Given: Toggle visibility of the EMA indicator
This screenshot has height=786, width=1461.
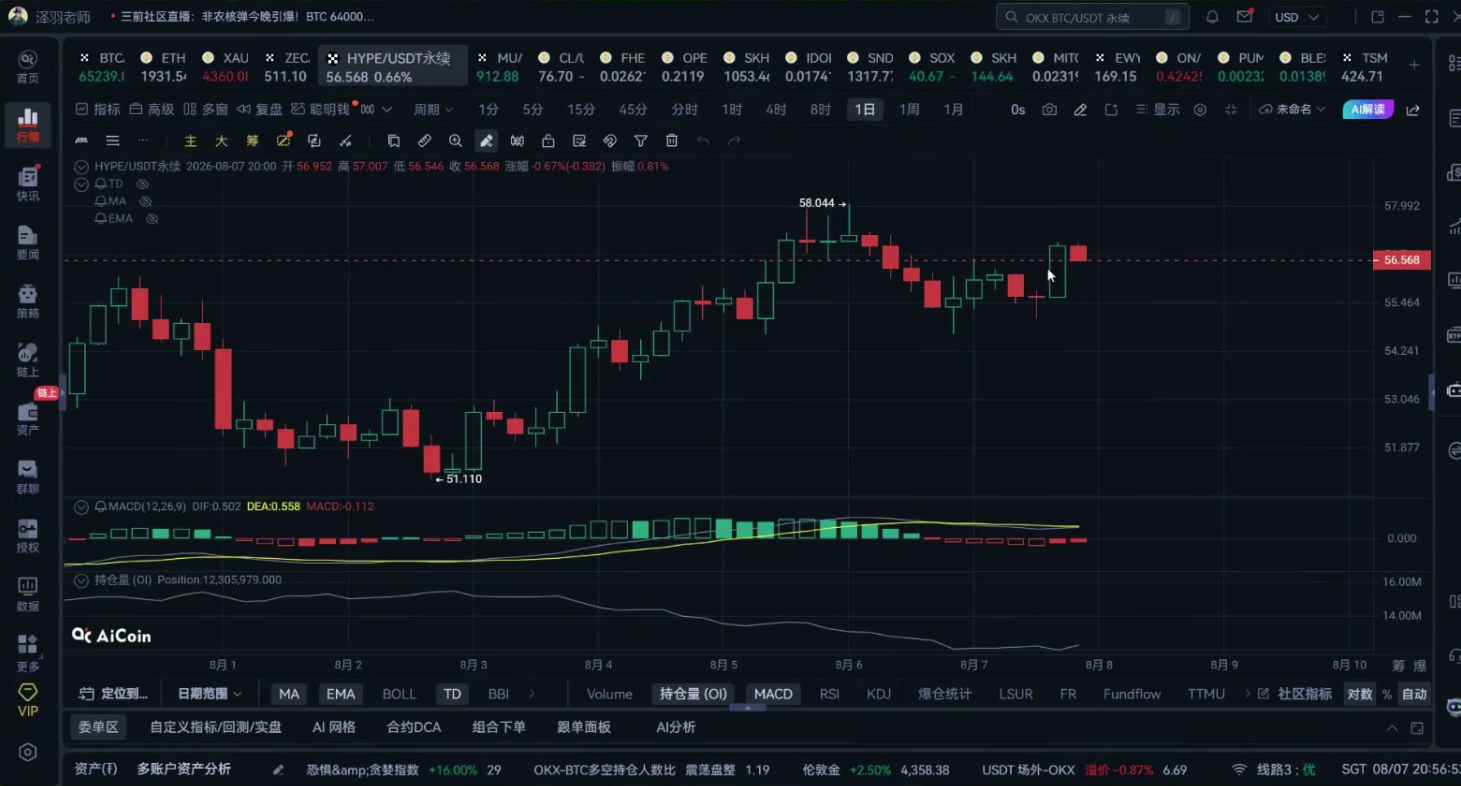Looking at the screenshot, I should coord(153,218).
